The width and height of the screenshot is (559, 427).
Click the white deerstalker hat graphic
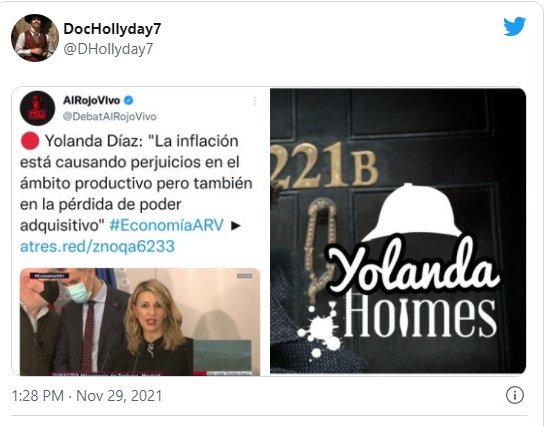point(413,213)
